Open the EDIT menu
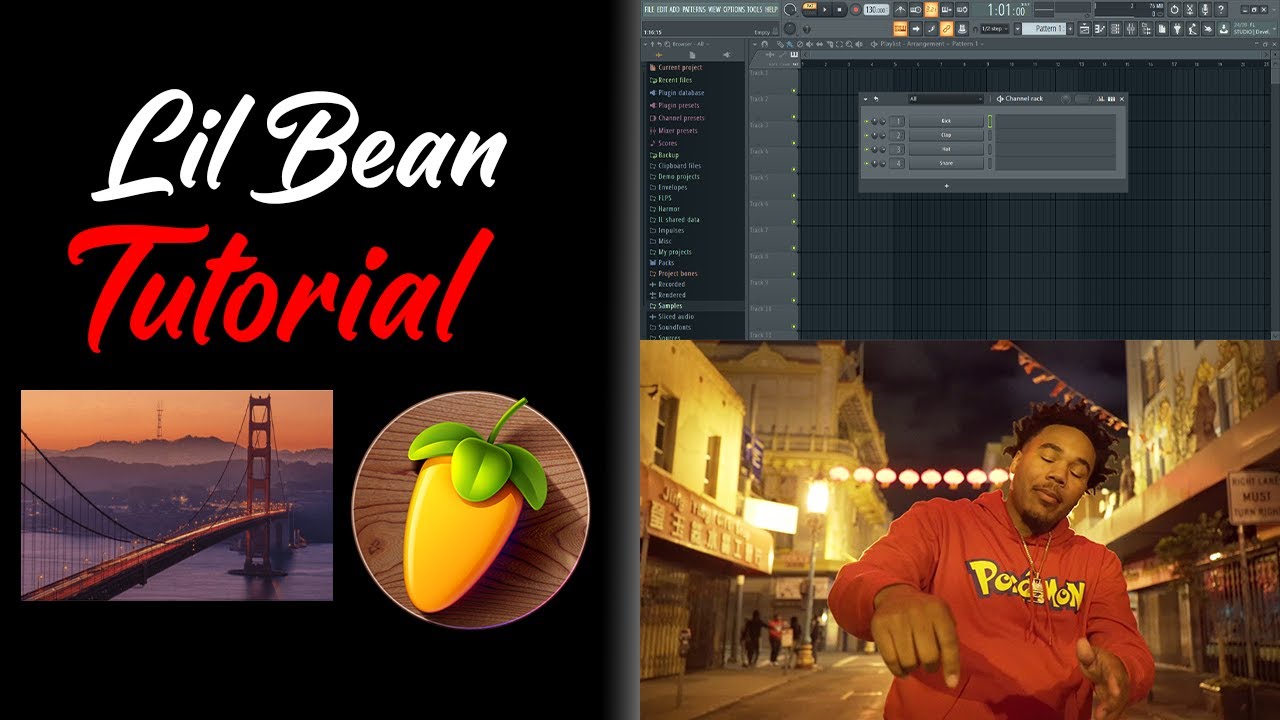Screen dimensions: 1280x720 click(x=662, y=9)
